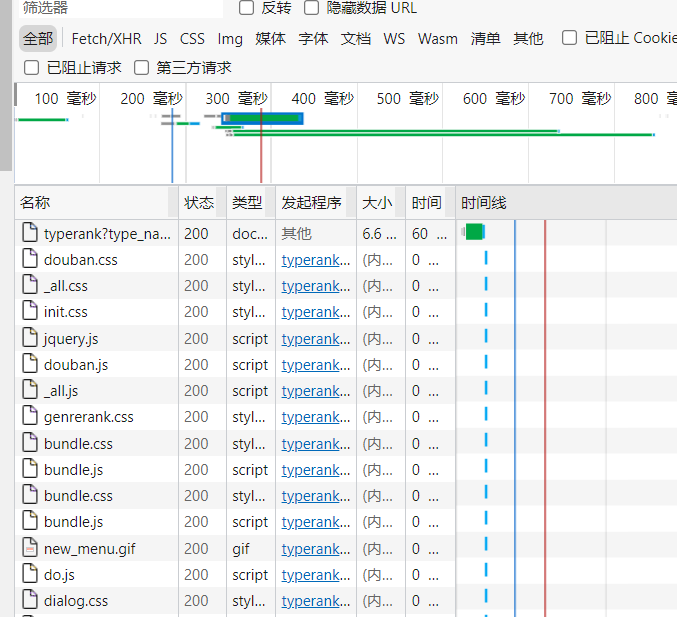Filter requests by CSS
Viewport: 677px width, 617px height.
[192, 39]
